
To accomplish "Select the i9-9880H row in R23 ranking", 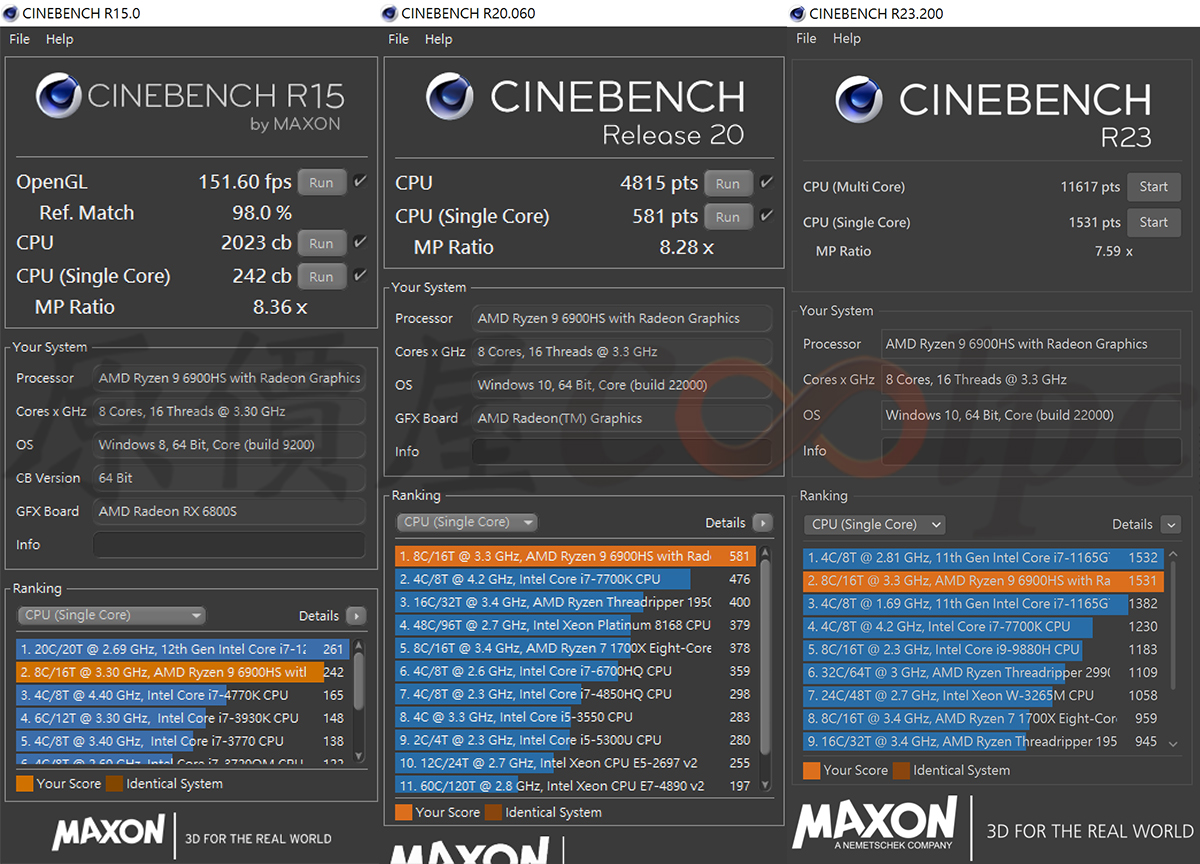I will tap(983, 650).
